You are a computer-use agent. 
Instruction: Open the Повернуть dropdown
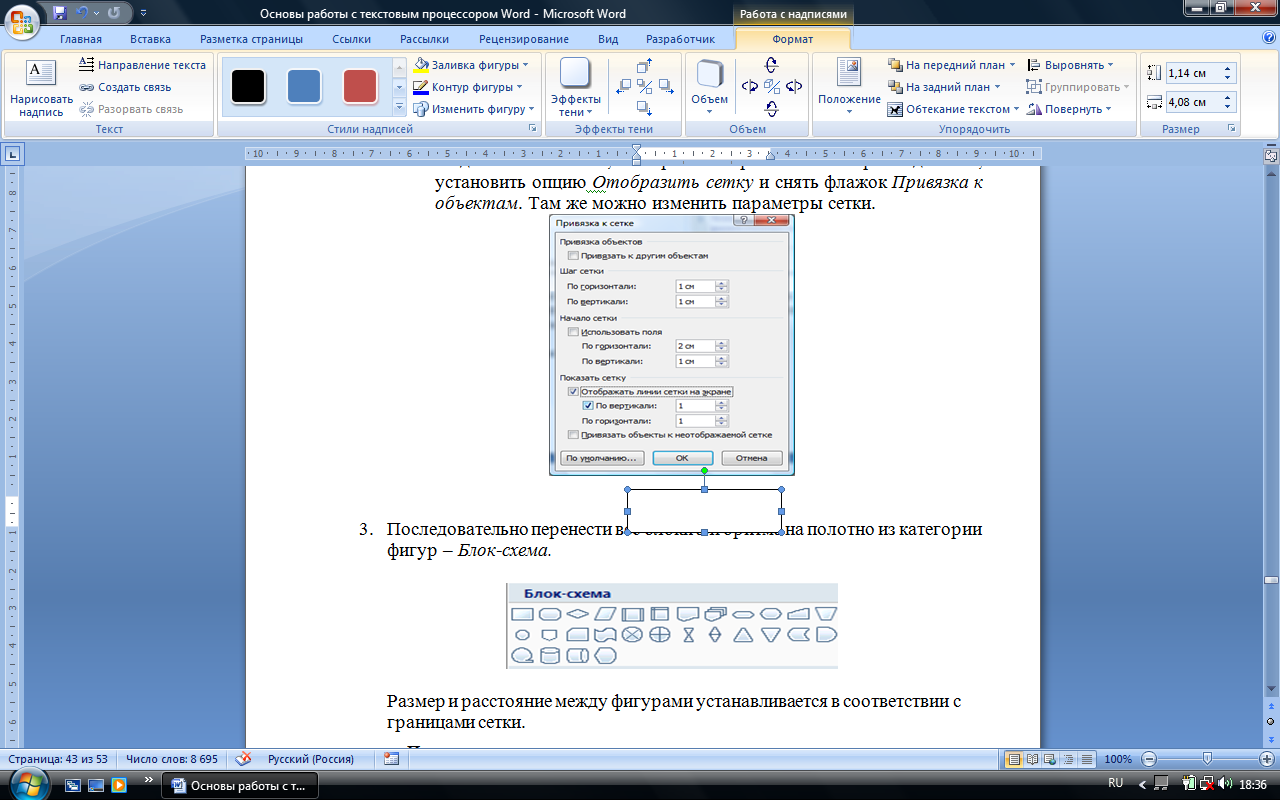coord(1070,109)
